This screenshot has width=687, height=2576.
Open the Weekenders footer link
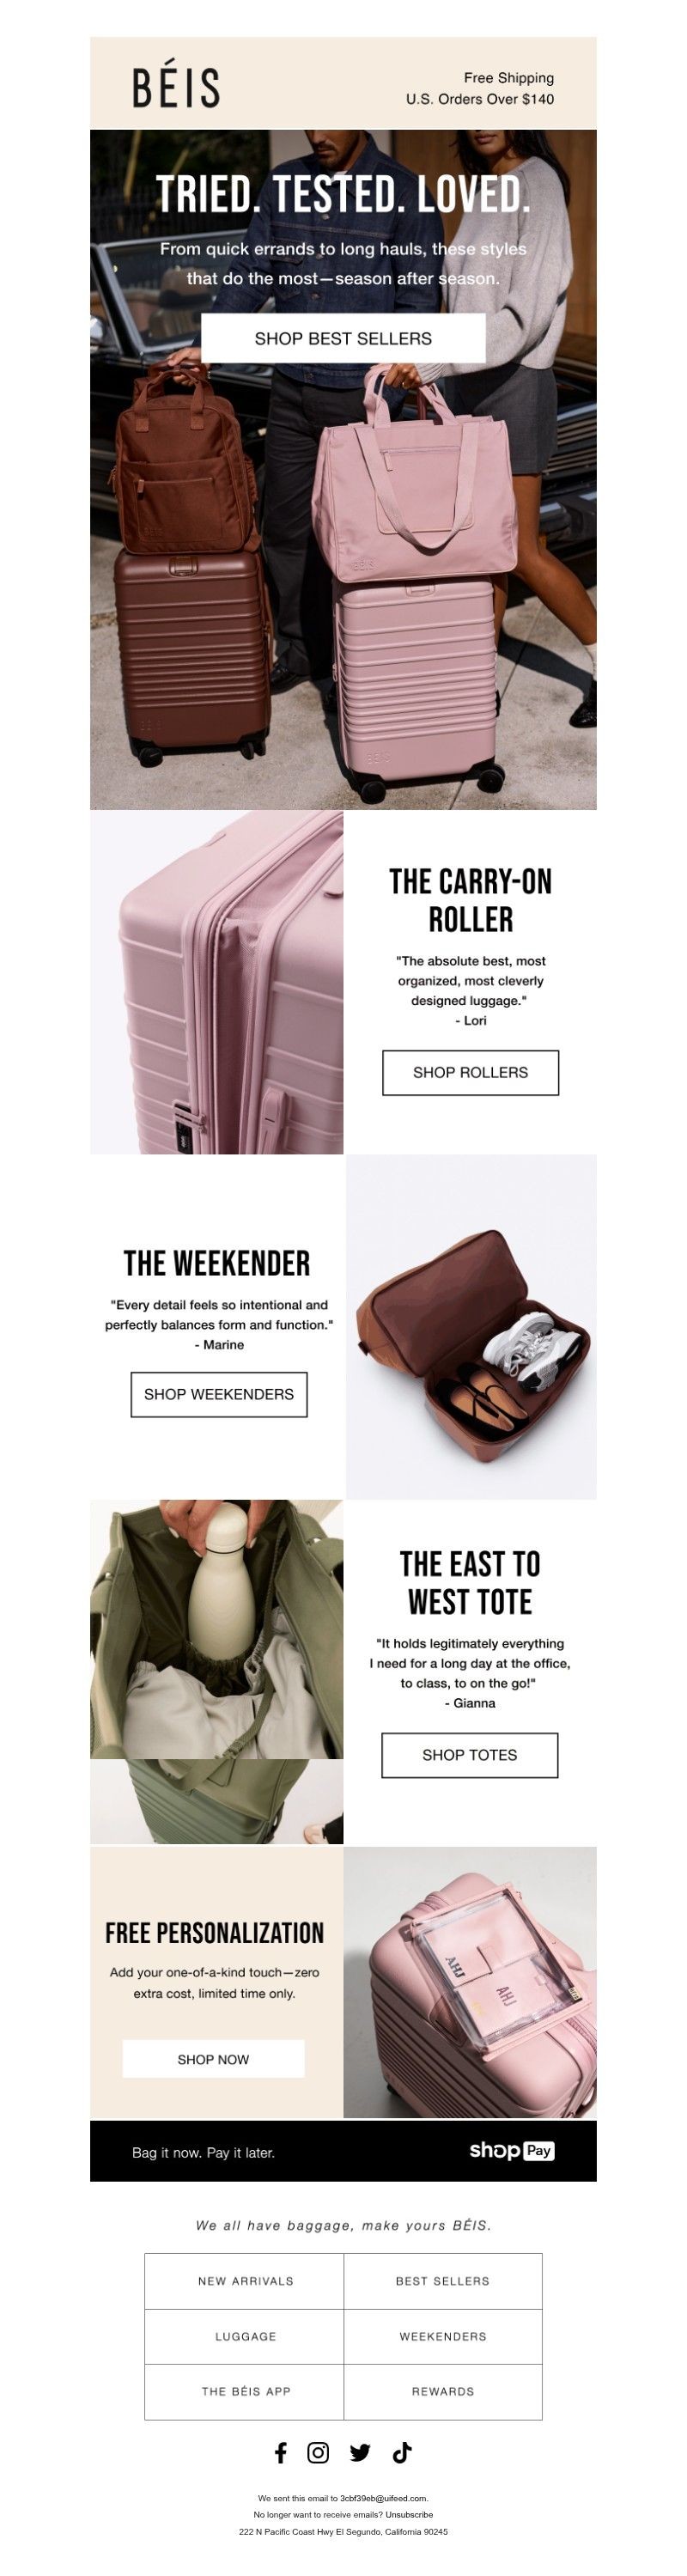443,2336
